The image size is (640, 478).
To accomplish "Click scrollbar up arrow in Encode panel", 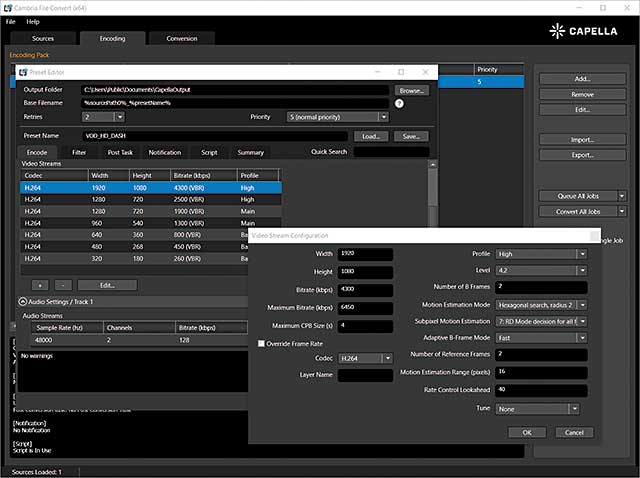I will (433, 165).
